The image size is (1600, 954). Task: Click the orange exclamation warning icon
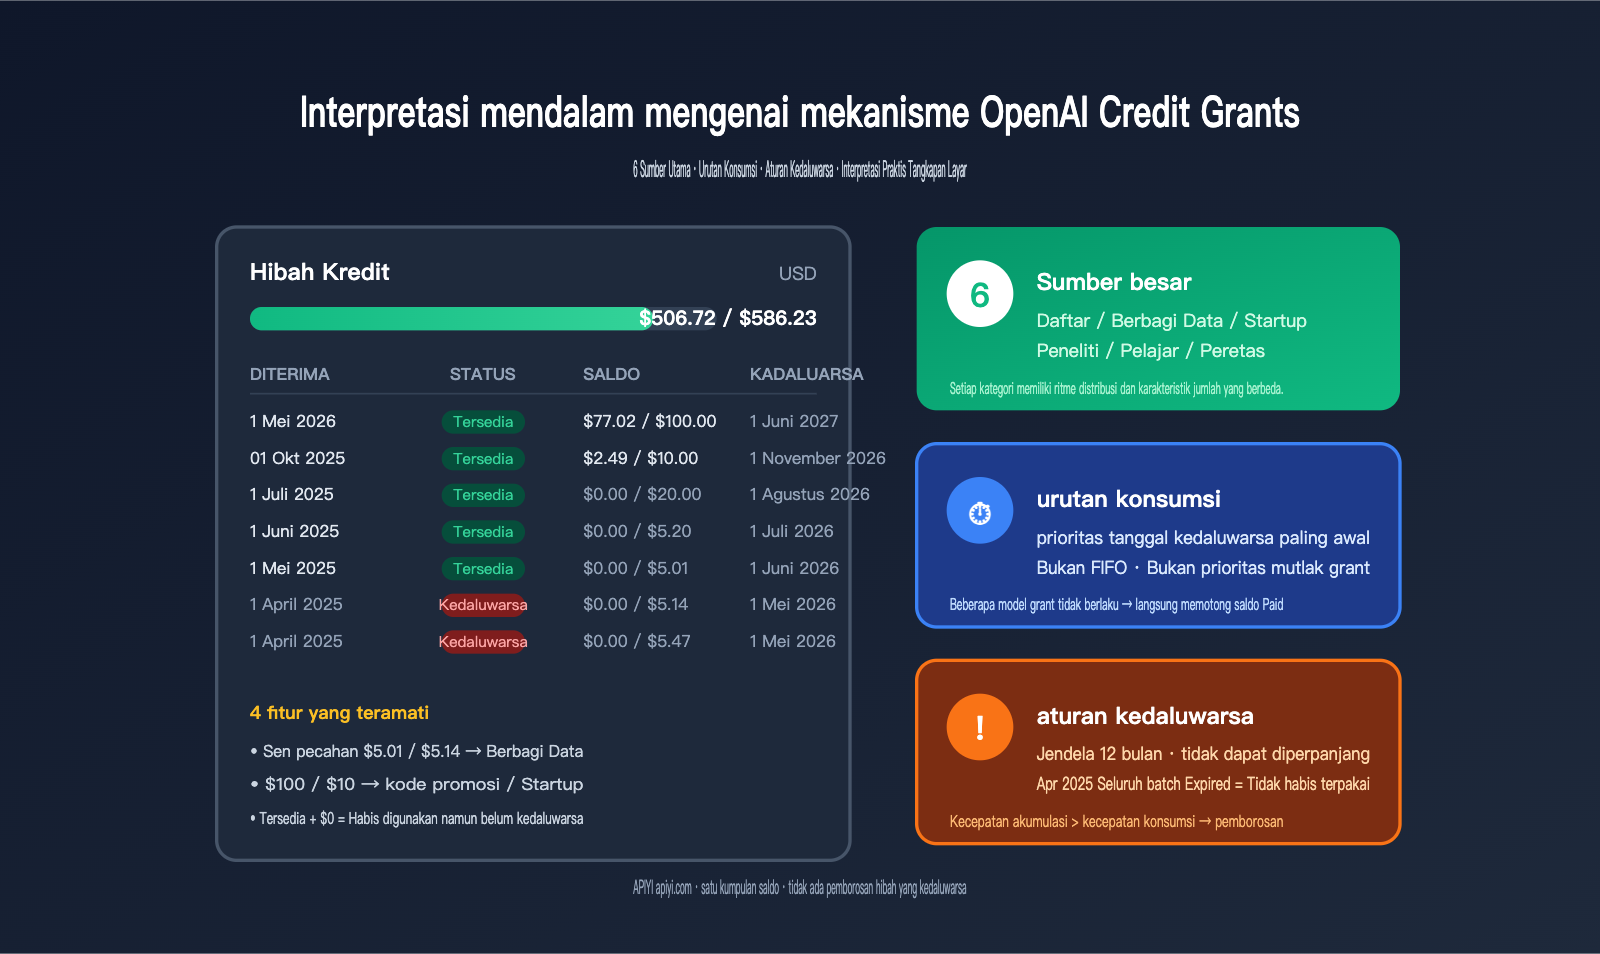[980, 727]
